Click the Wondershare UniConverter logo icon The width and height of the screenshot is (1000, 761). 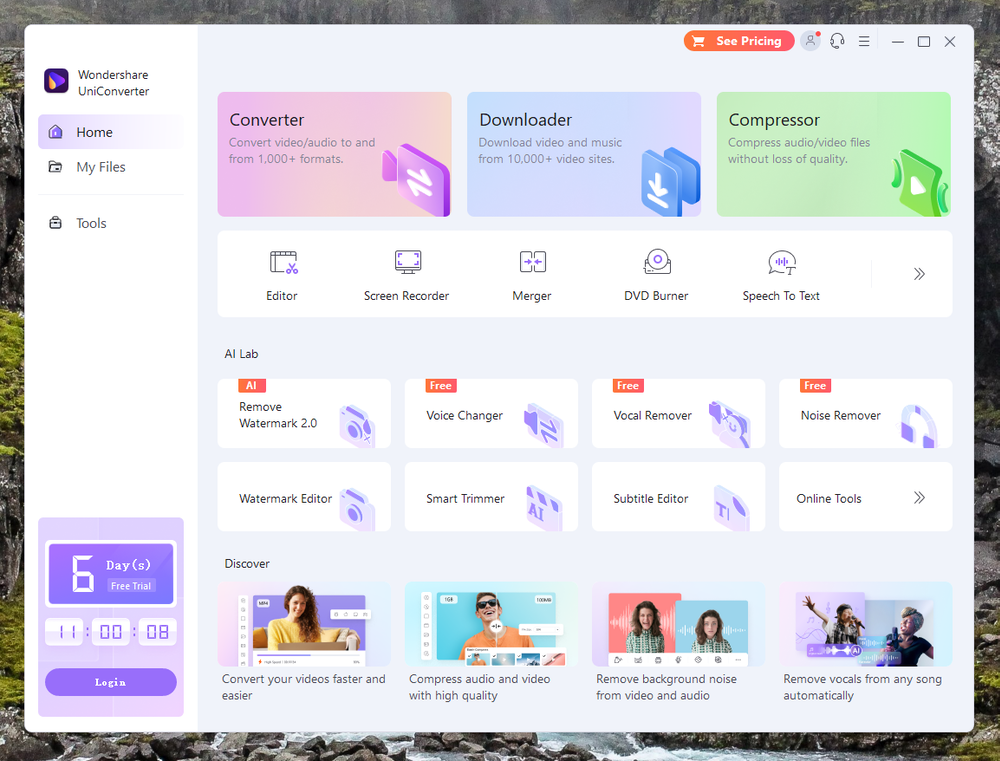(x=56, y=81)
